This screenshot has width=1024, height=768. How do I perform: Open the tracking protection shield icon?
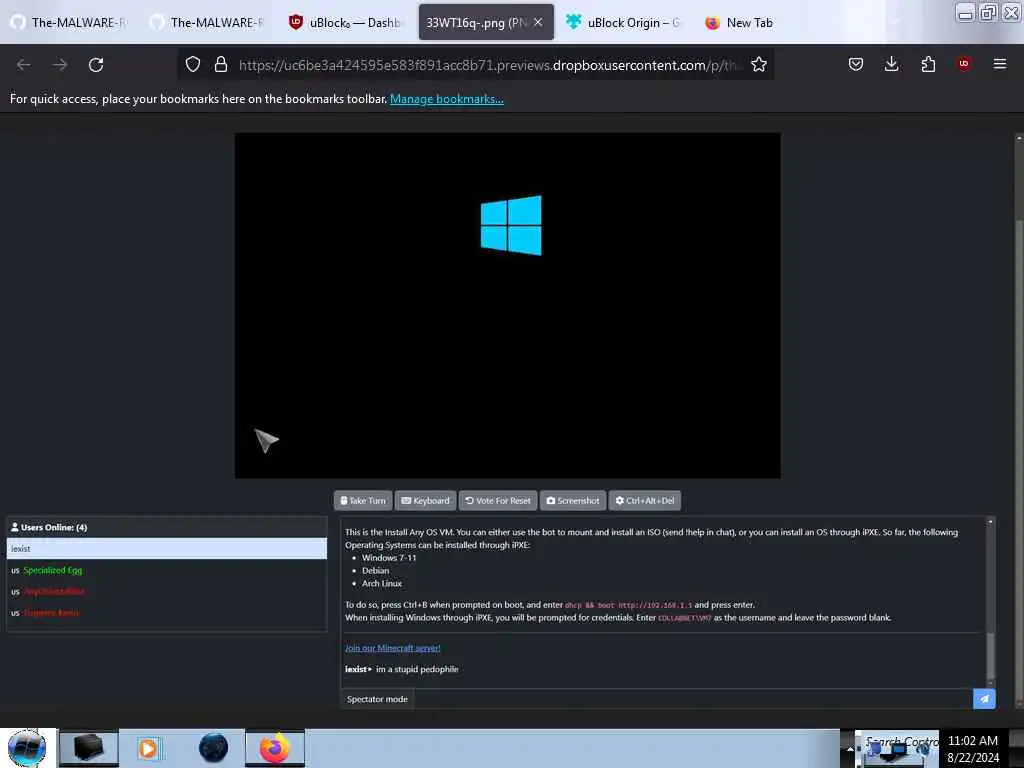coord(193,64)
